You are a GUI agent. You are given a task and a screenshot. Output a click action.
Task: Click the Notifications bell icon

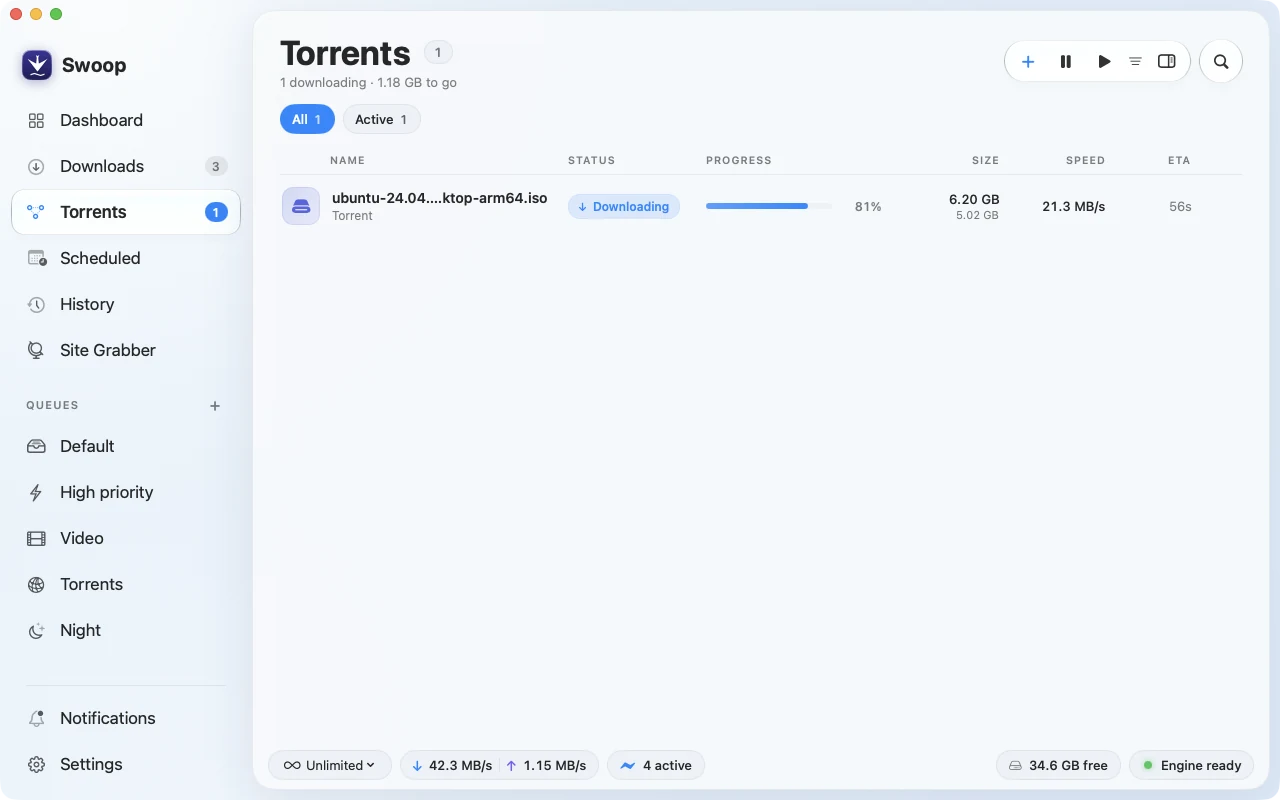coord(36,718)
